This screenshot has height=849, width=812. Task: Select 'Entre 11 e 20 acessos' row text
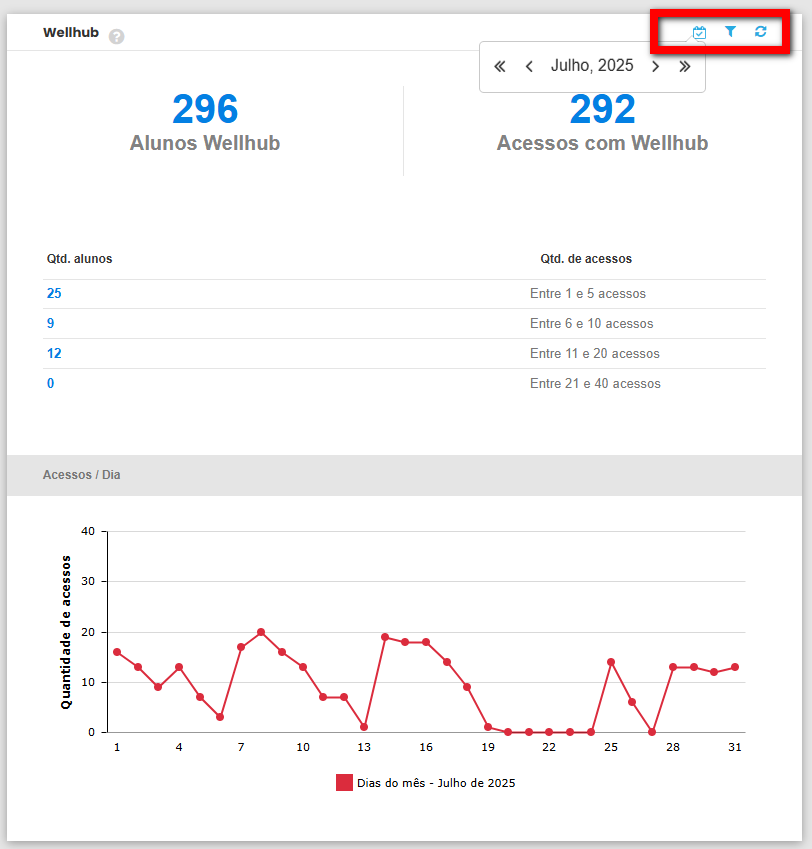point(595,354)
